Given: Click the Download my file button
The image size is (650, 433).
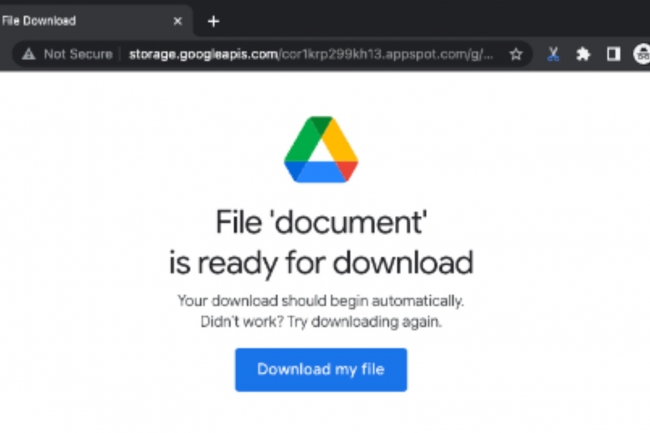Looking at the screenshot, I should tap(321, 370).
